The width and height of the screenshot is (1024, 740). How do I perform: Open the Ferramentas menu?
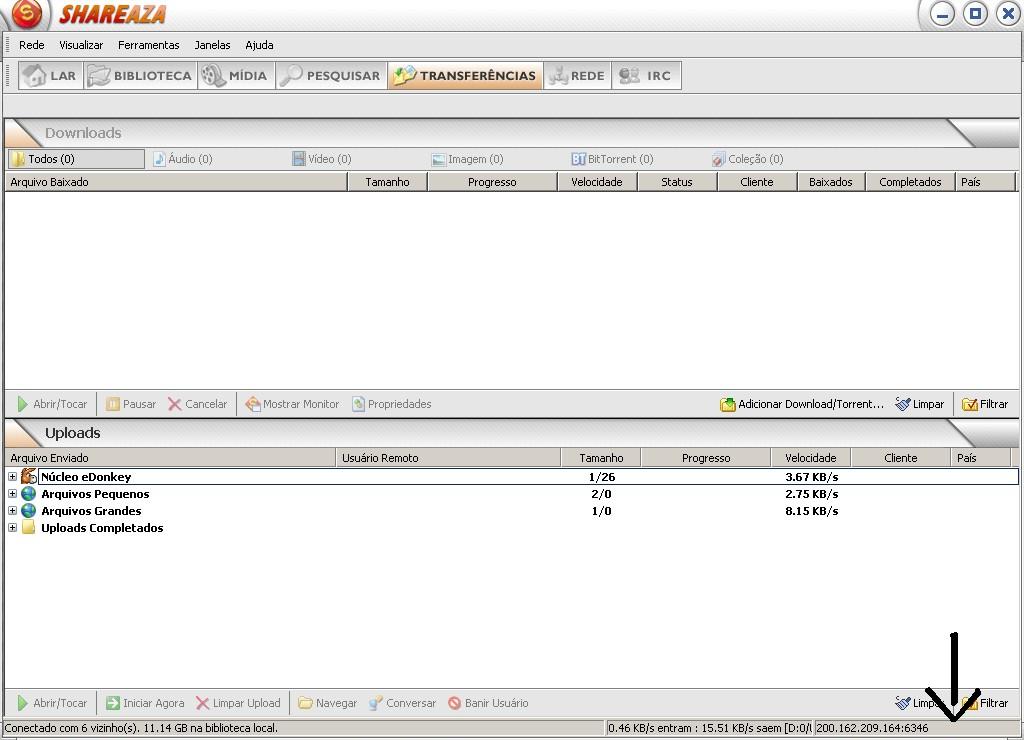click(x=148, y=45)
